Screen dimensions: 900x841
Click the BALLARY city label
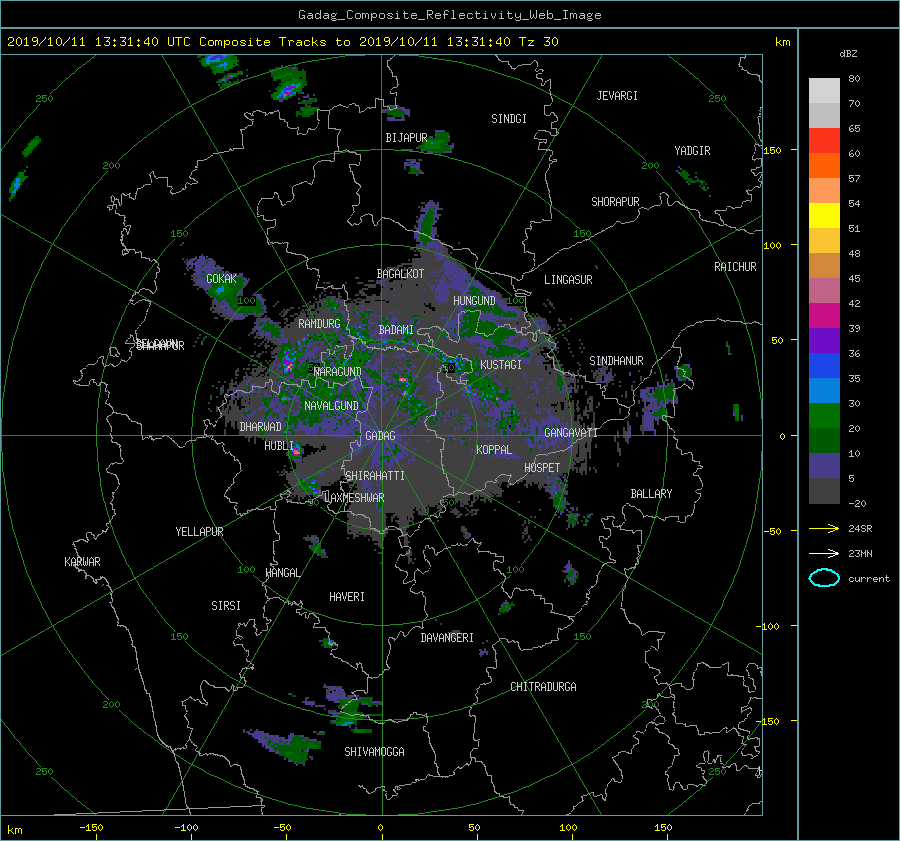point(651,494)
